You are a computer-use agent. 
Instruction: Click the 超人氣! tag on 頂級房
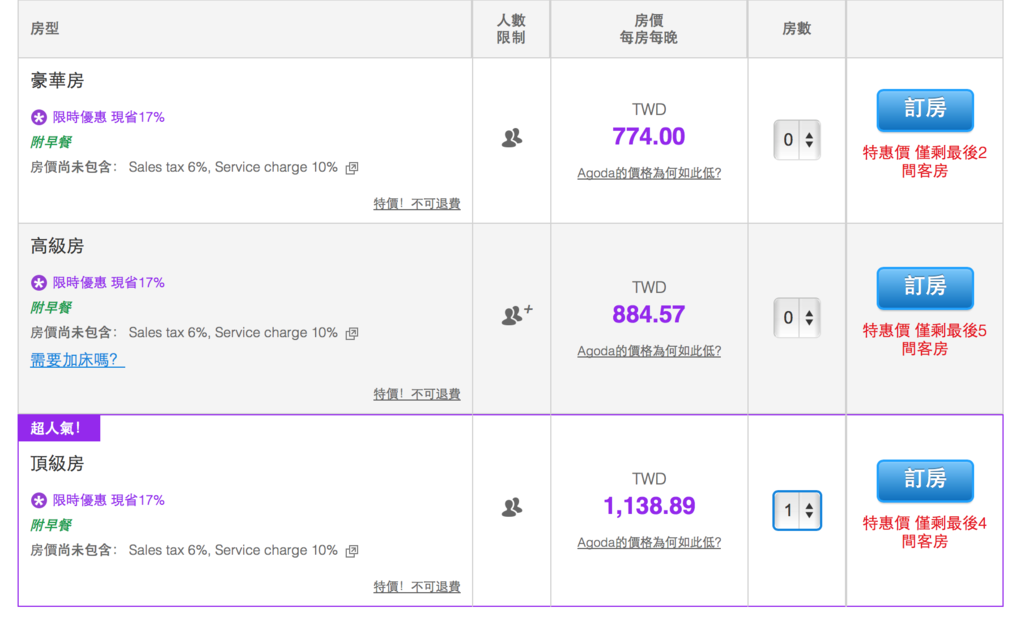point(59,429)
